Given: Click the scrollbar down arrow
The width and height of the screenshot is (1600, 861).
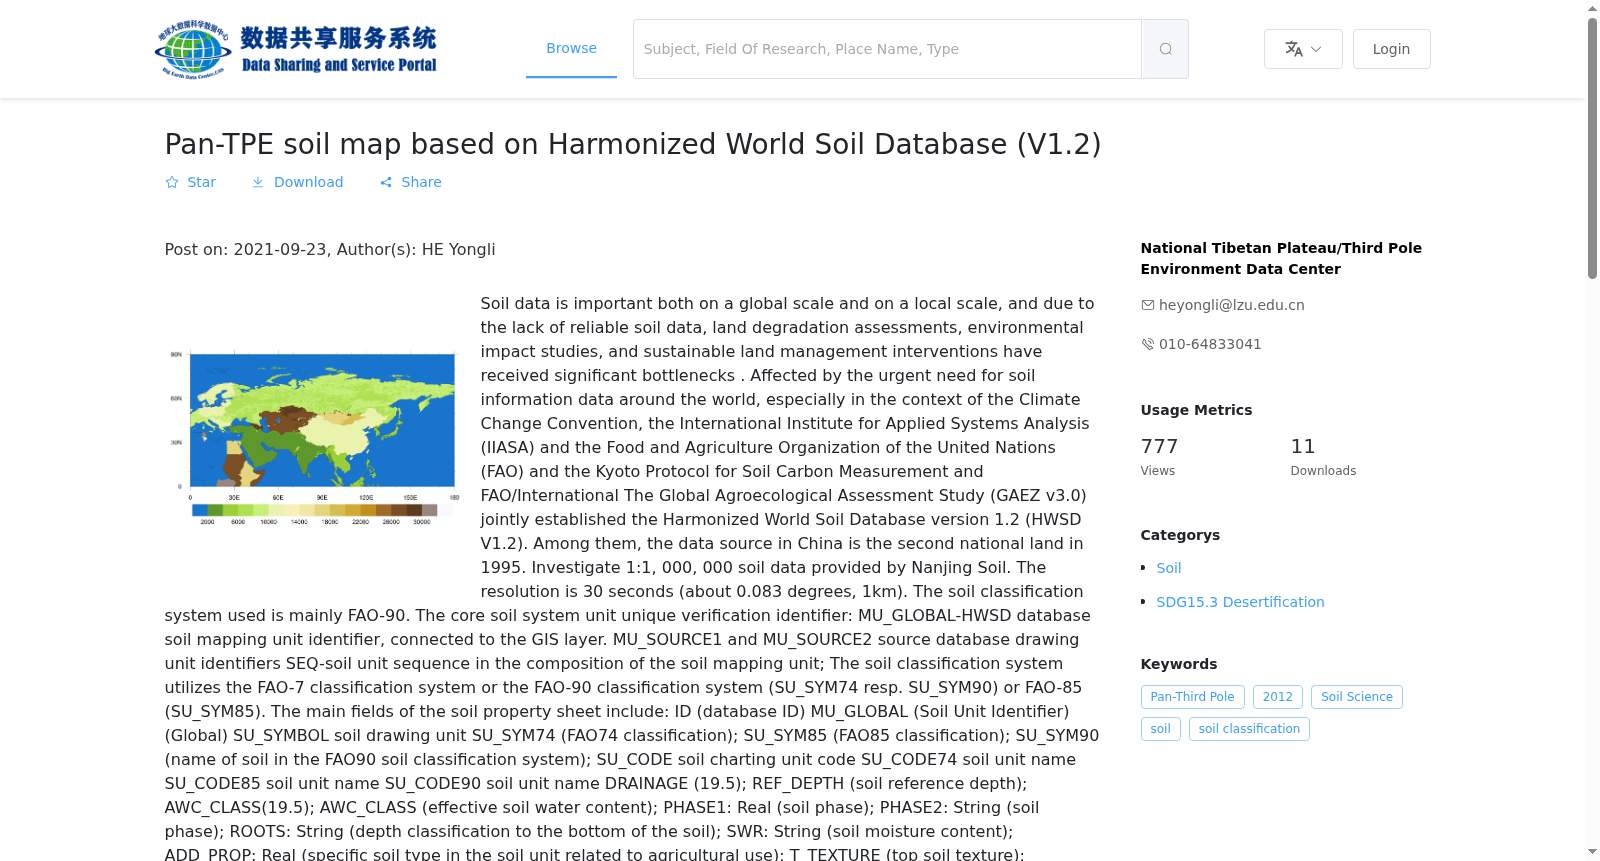Looking at the screenshot, I should coord(1592,852).
